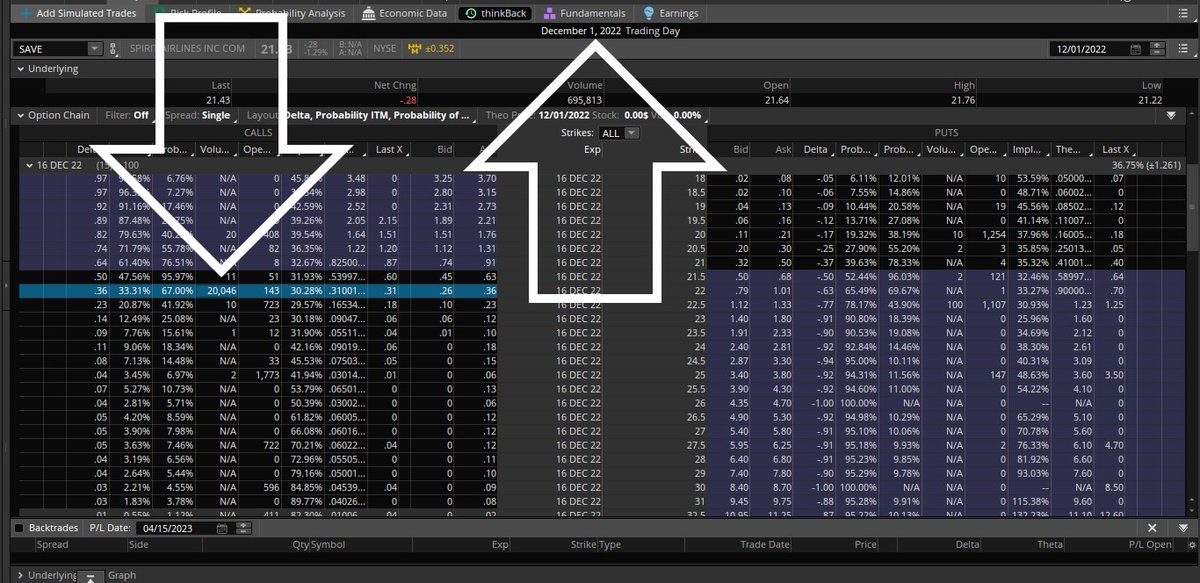The height and width of the screenshot is (583, 1200).
Task: Click the put Bid column header
Action: click(740, 149)
